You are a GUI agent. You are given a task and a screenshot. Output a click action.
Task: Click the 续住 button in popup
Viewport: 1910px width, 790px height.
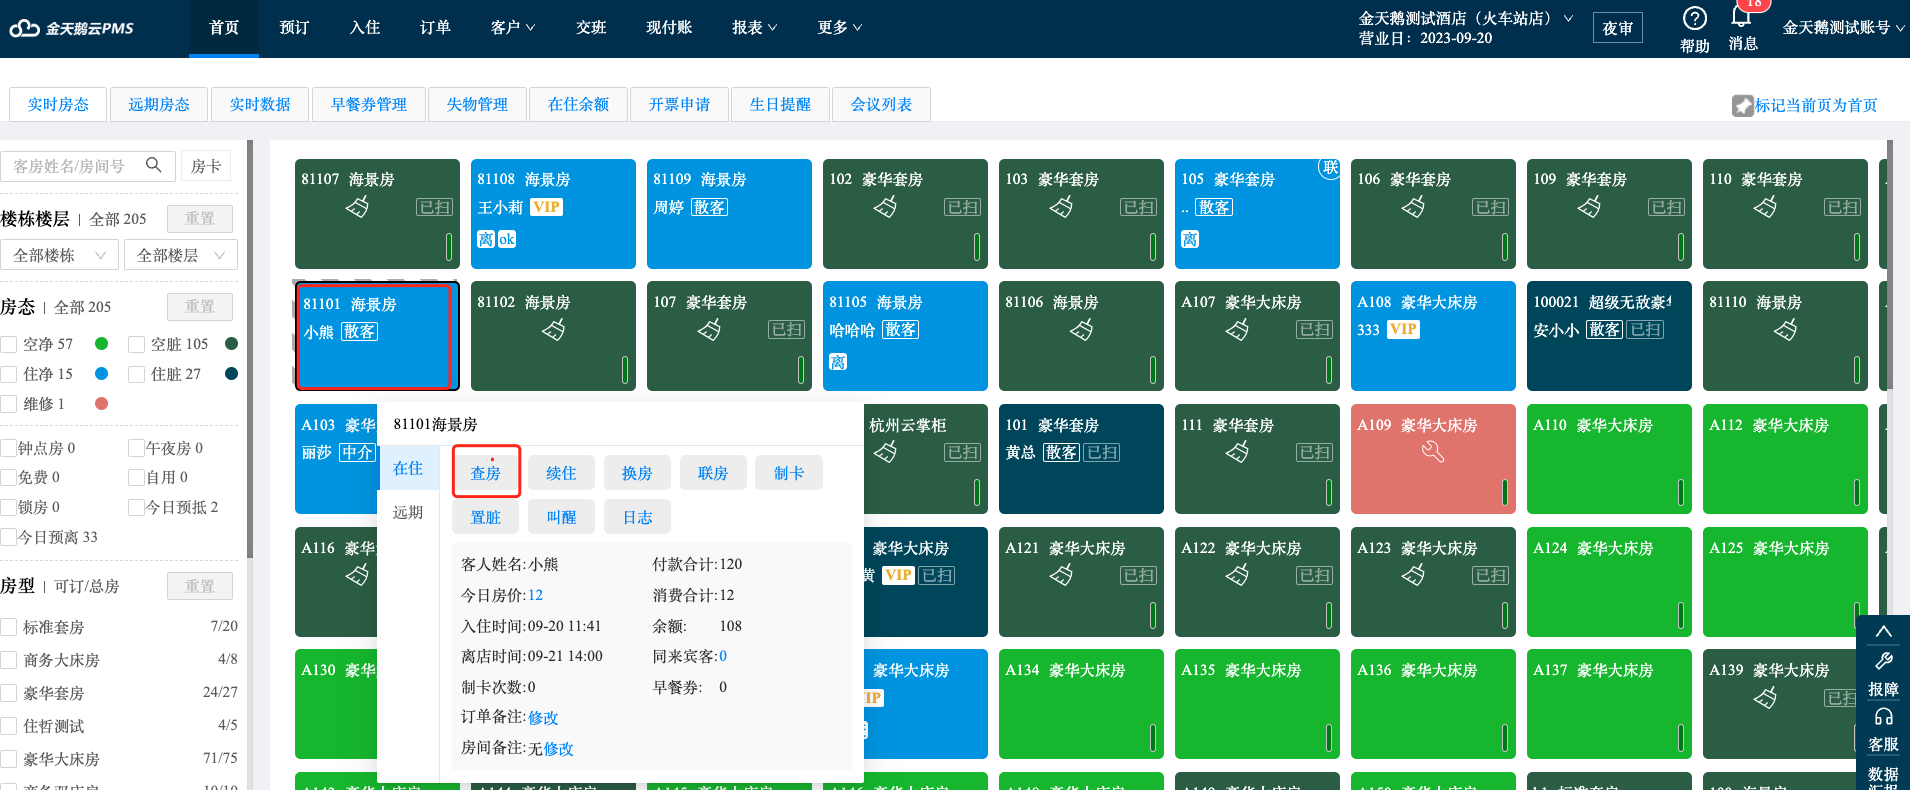pyautogui.click(x=561, y=473)
